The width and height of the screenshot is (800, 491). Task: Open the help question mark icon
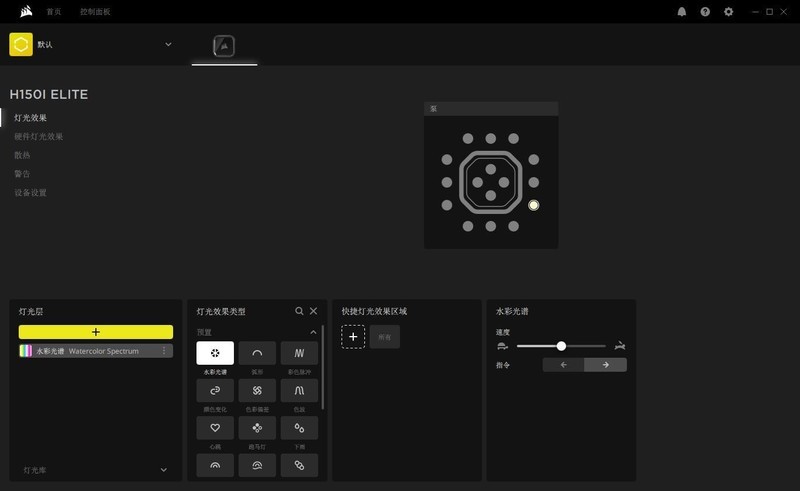click(705, 12)
